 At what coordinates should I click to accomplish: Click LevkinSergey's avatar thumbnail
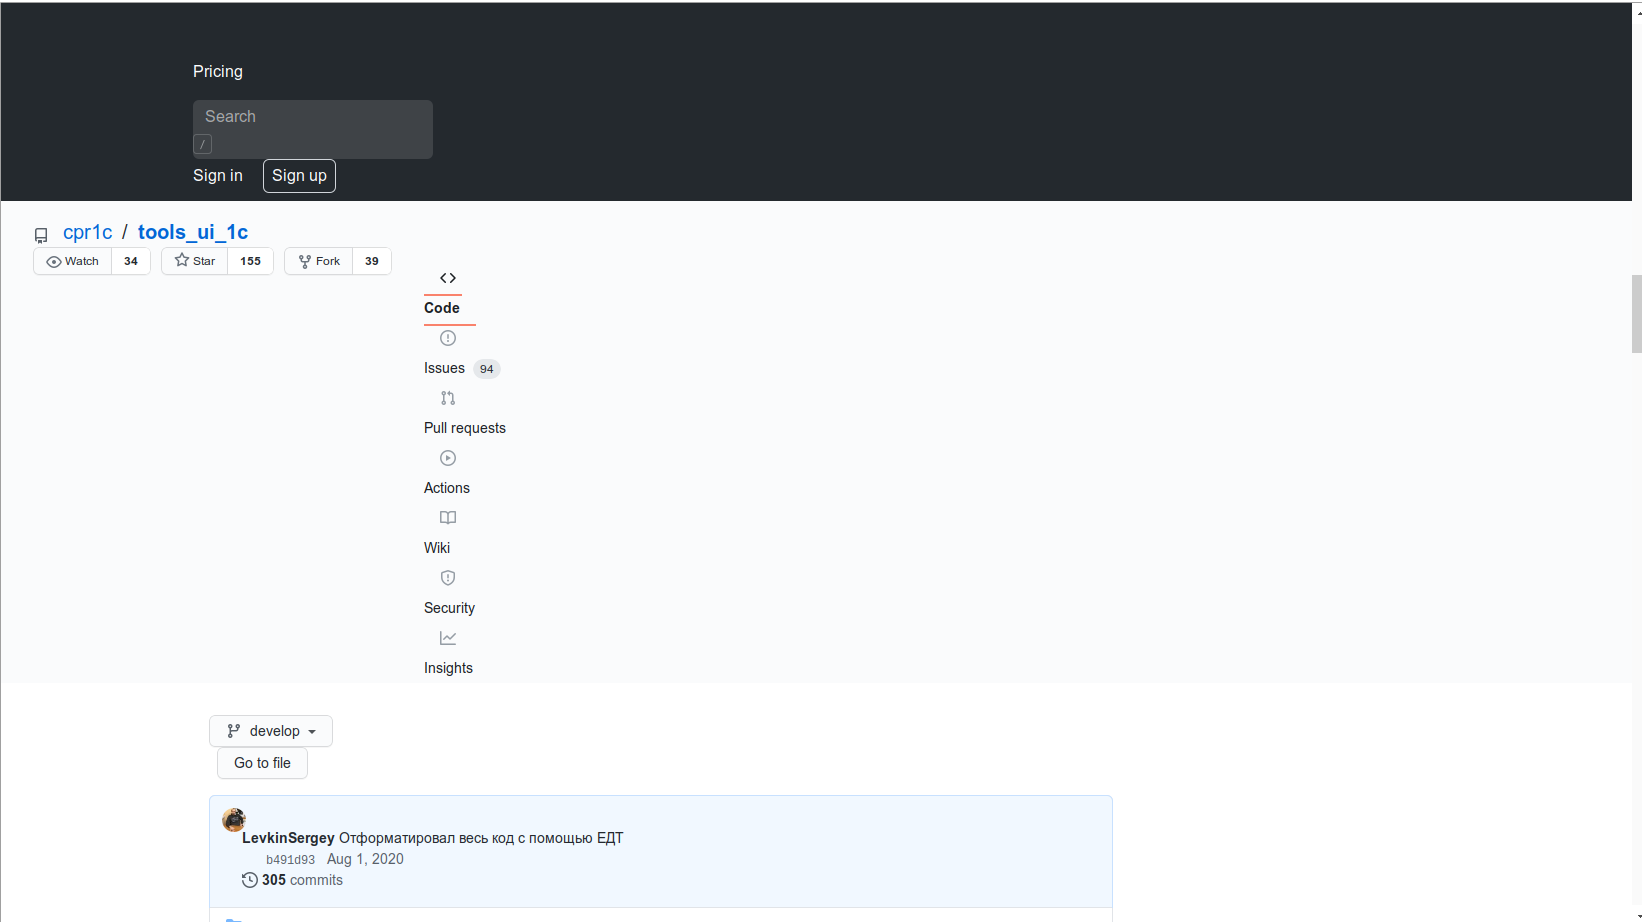point(234,820)
